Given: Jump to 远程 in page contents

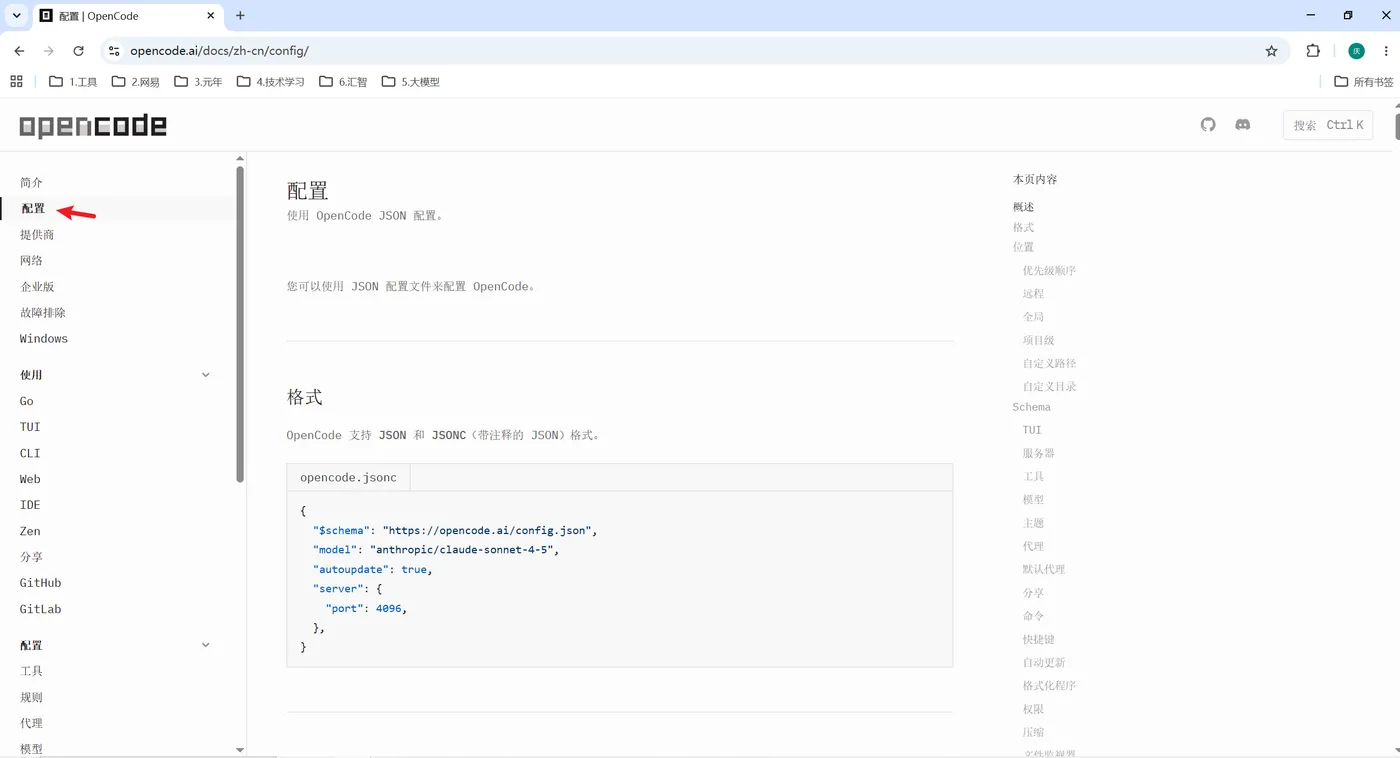Looking at the screenshot, I should pyautogui.click(x=1034, y=294).
